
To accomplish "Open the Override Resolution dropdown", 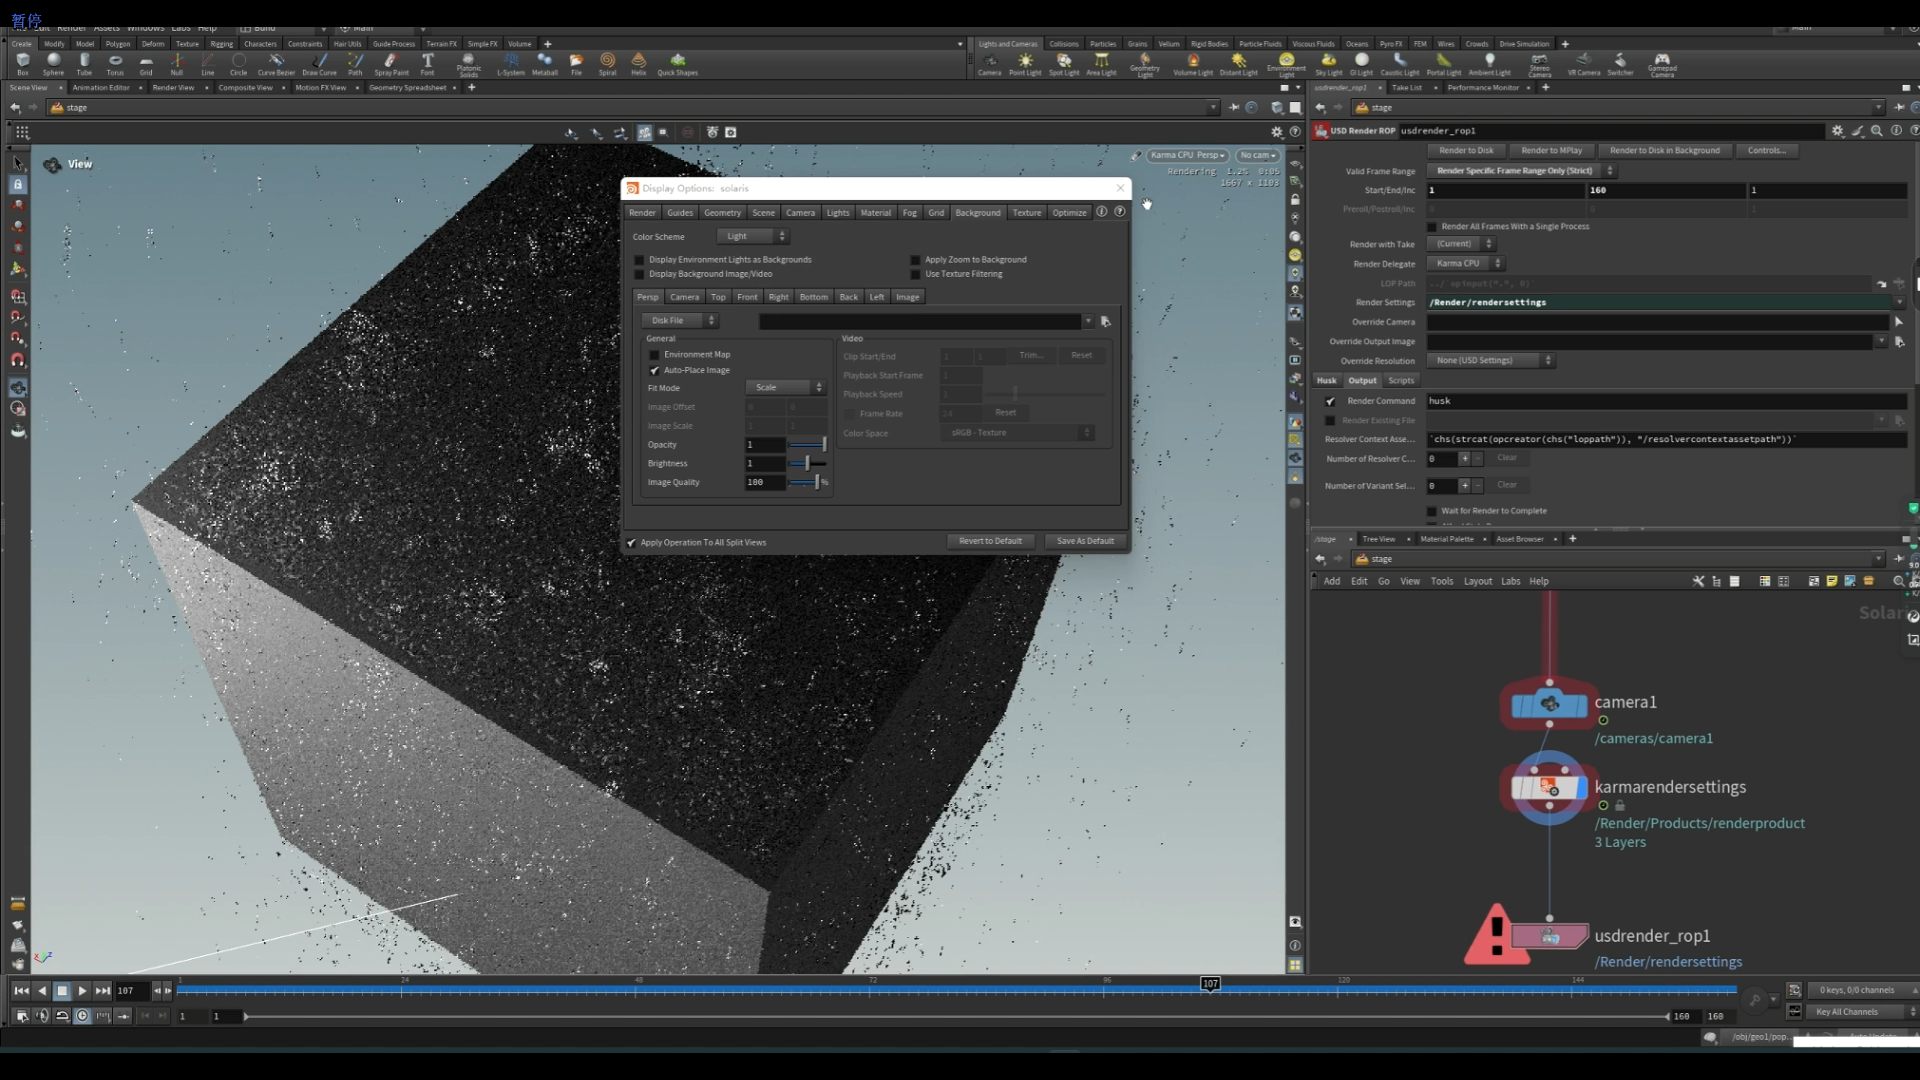I will (1491, 360).
